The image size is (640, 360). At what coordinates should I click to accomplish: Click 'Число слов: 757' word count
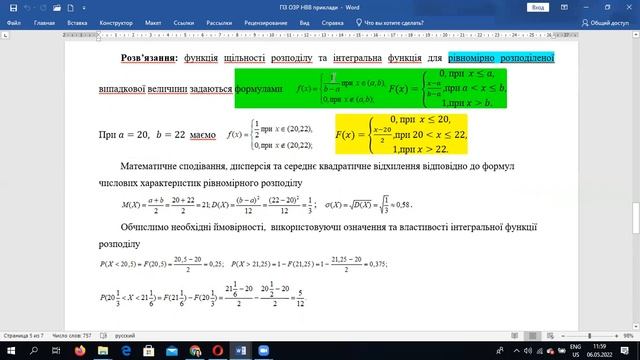coord(72,336)
